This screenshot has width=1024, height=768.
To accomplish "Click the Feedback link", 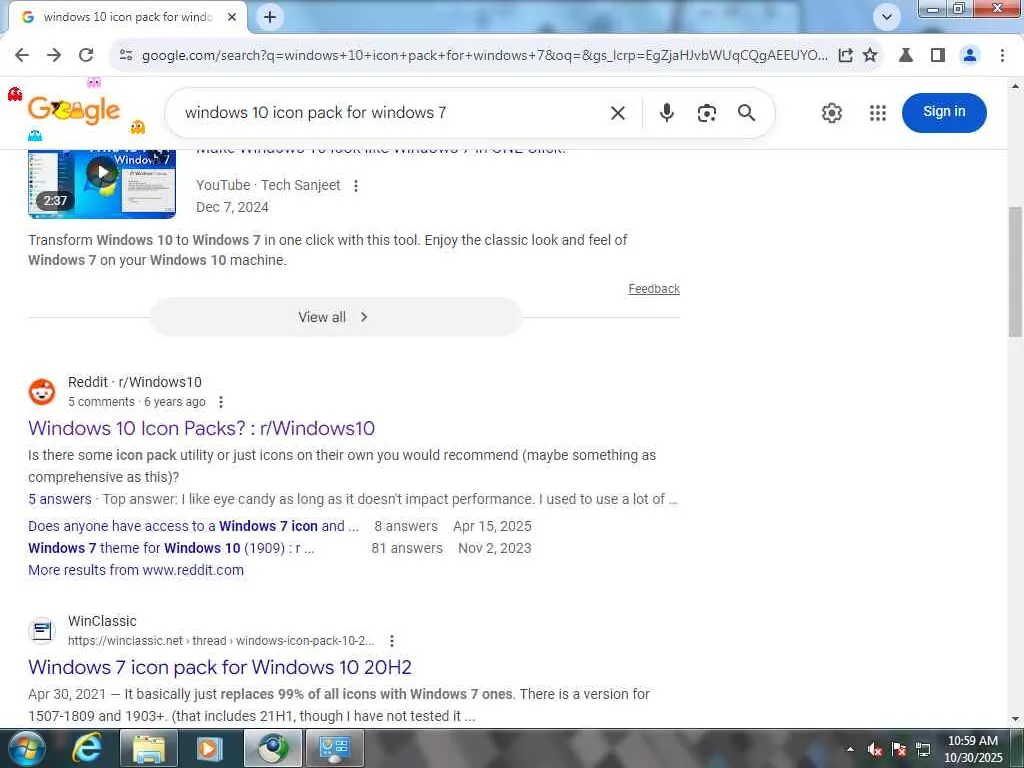I will tap(654, 289).
